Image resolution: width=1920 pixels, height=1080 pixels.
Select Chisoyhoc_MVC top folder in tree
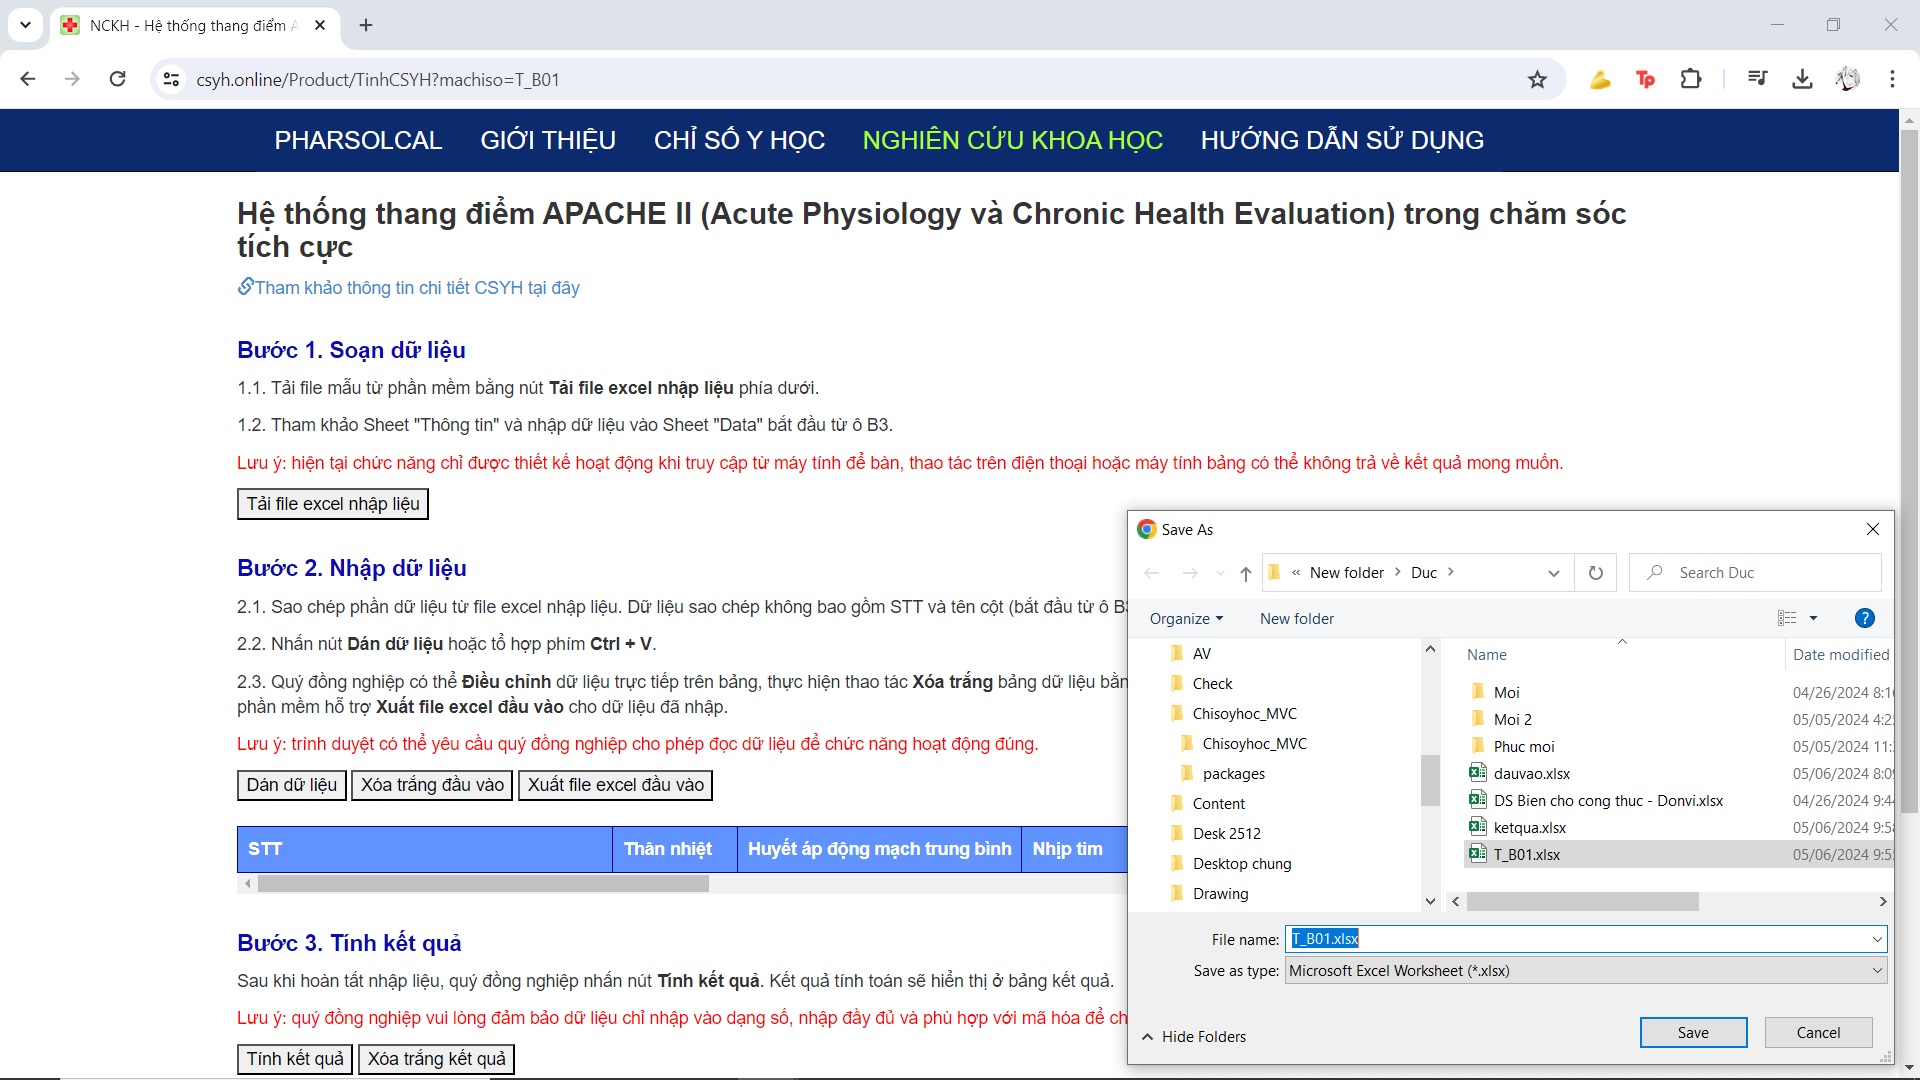[1244, 713]
